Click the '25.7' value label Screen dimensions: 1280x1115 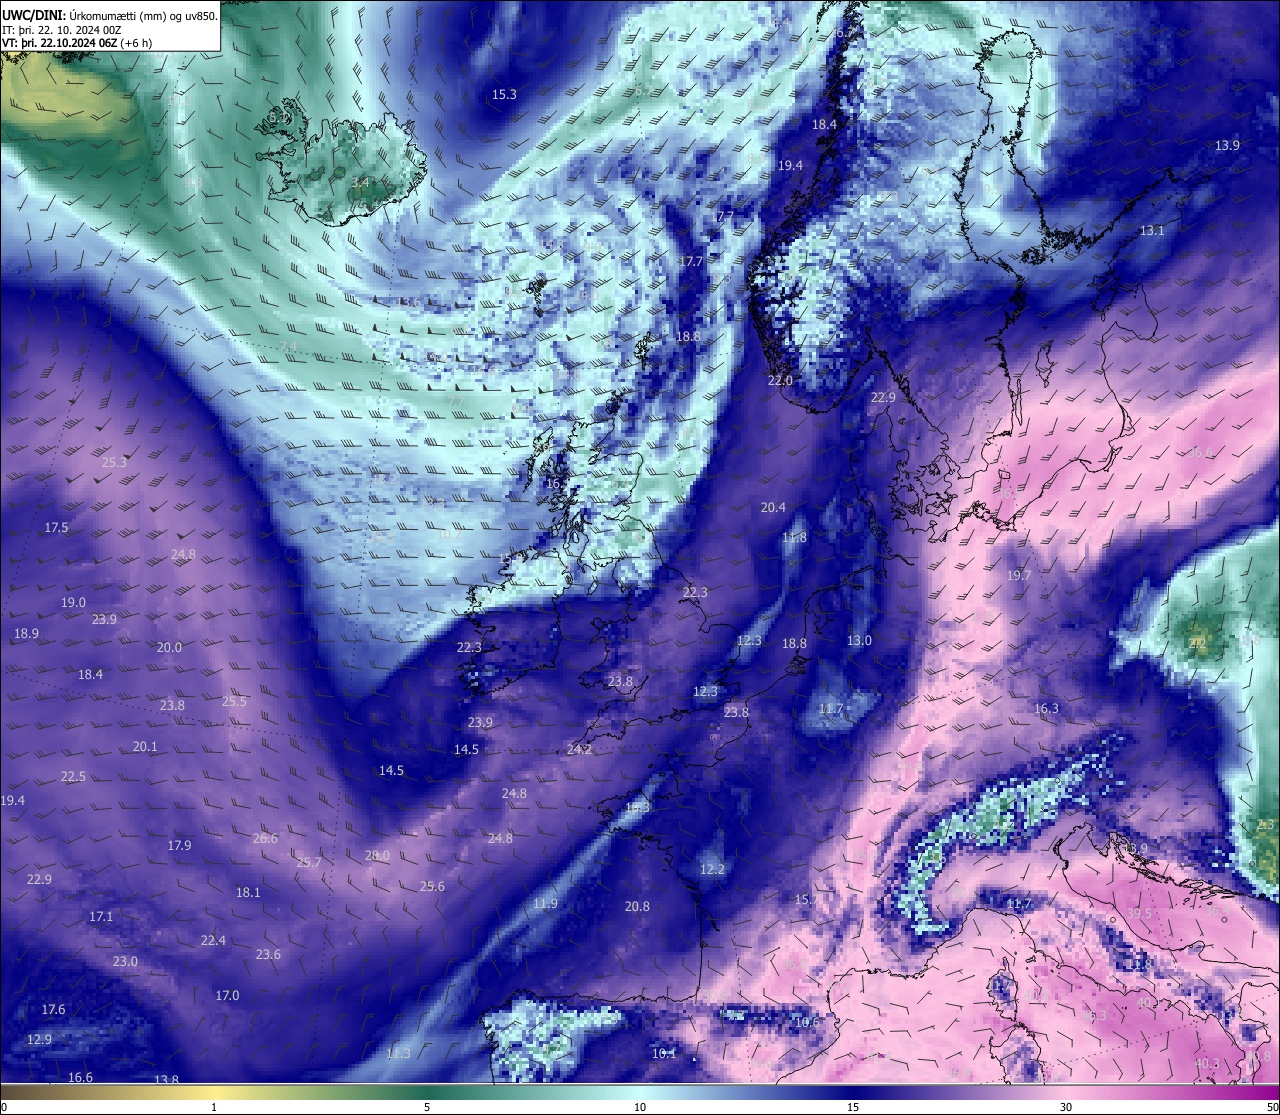(x=309, y=863)
